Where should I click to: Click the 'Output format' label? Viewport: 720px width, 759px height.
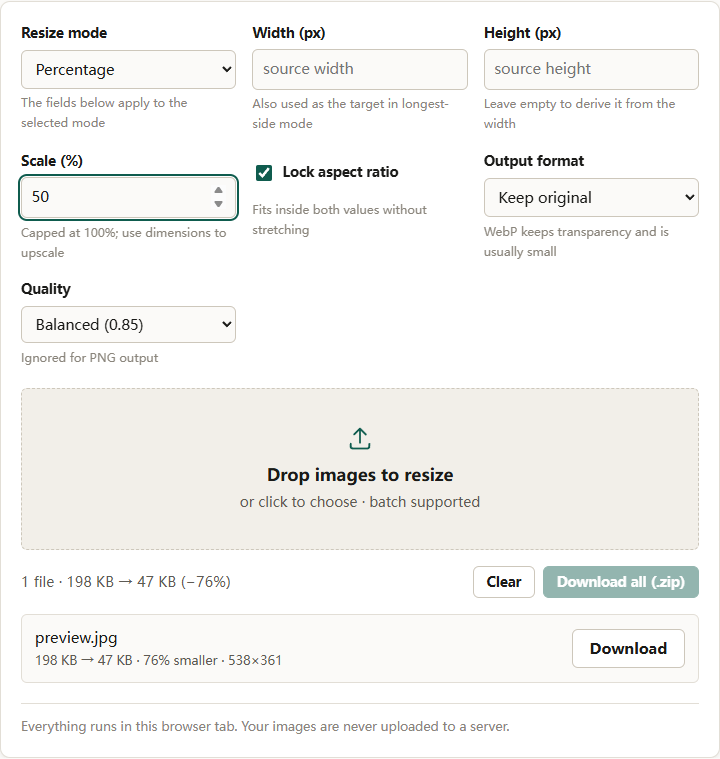[x=534, y=161]
